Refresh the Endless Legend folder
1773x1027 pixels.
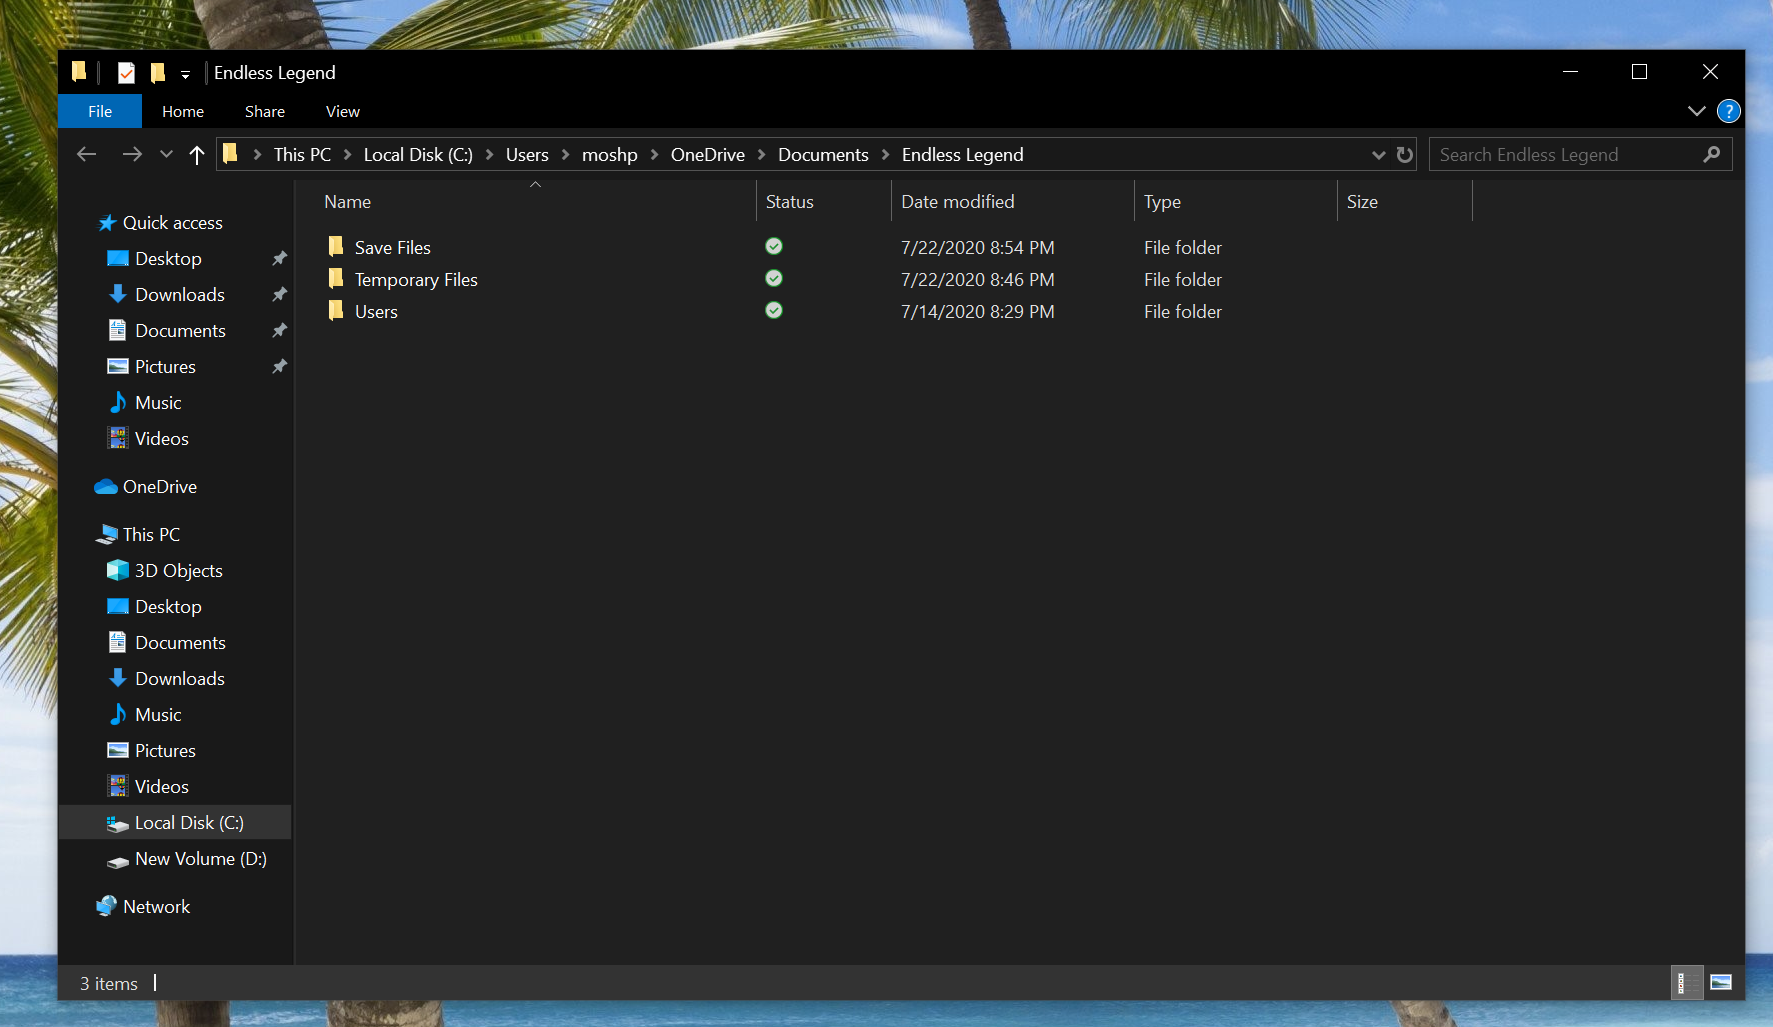click(x=1405, y=154)
